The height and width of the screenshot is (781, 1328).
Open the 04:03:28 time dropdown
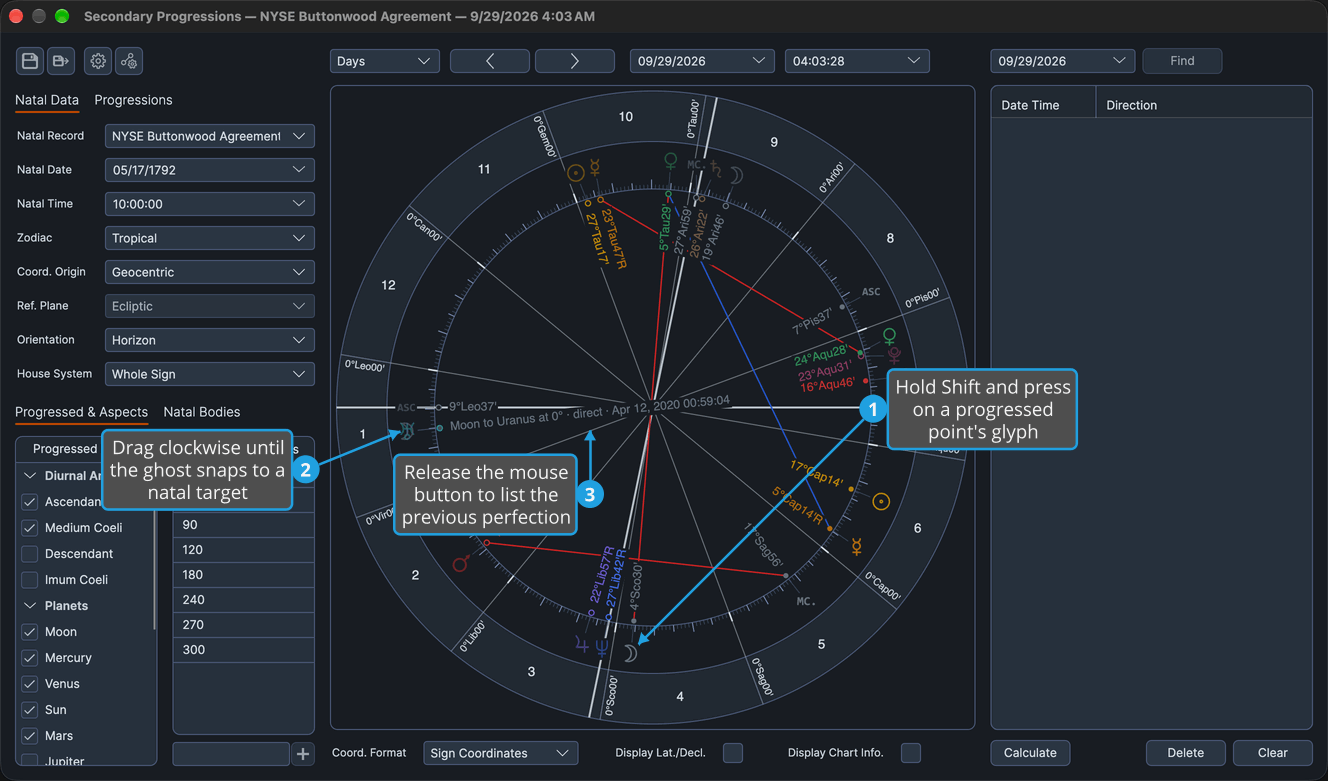857,61
